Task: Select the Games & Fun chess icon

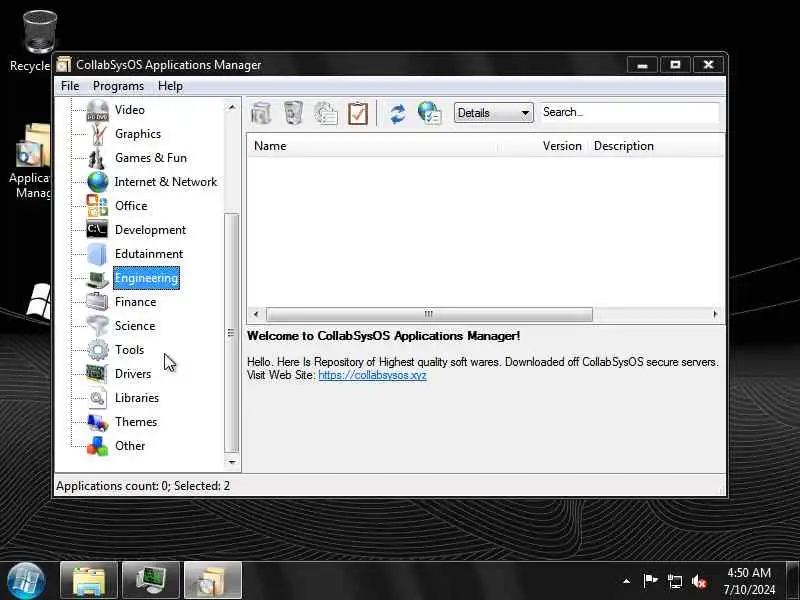Action: [97, 158]
